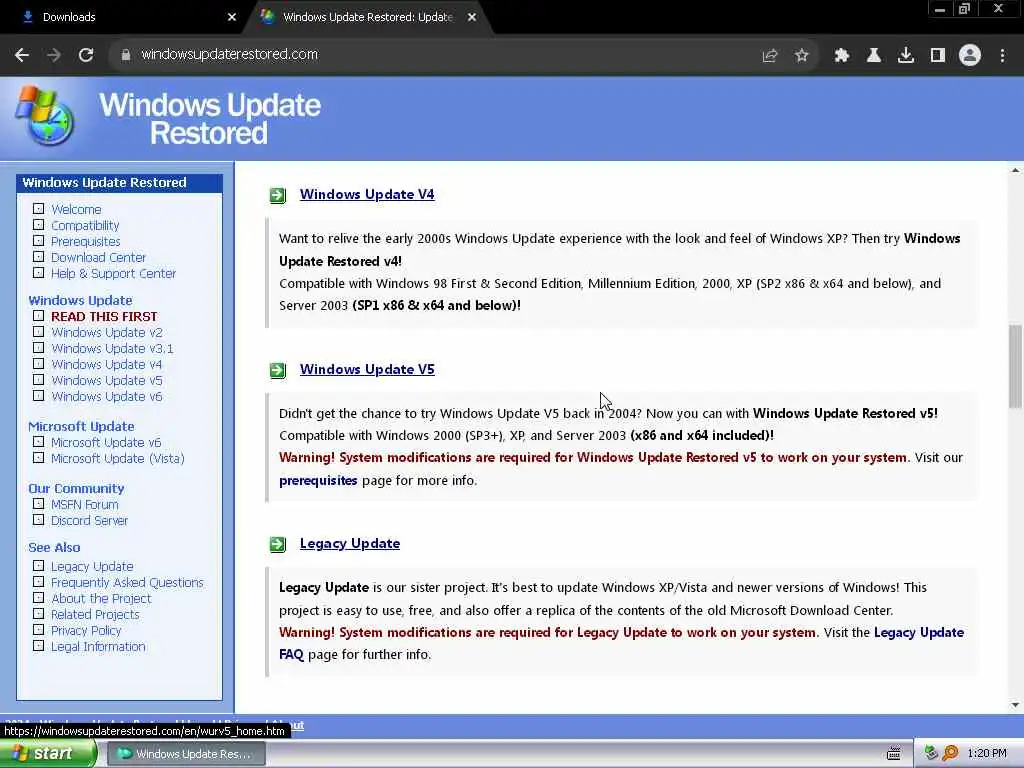Open the downloads tray icon in toolbar

tap(906, 56)
